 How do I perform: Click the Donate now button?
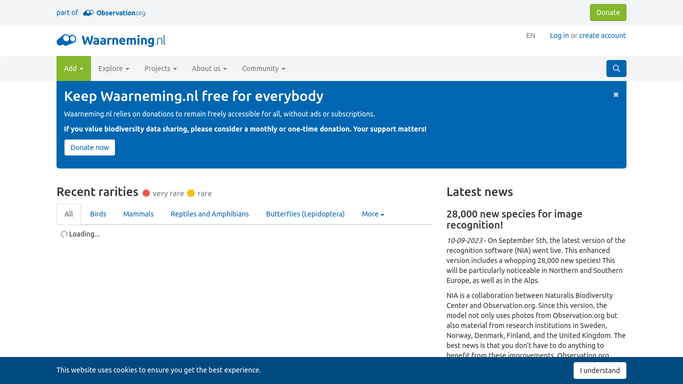[90, 148]
